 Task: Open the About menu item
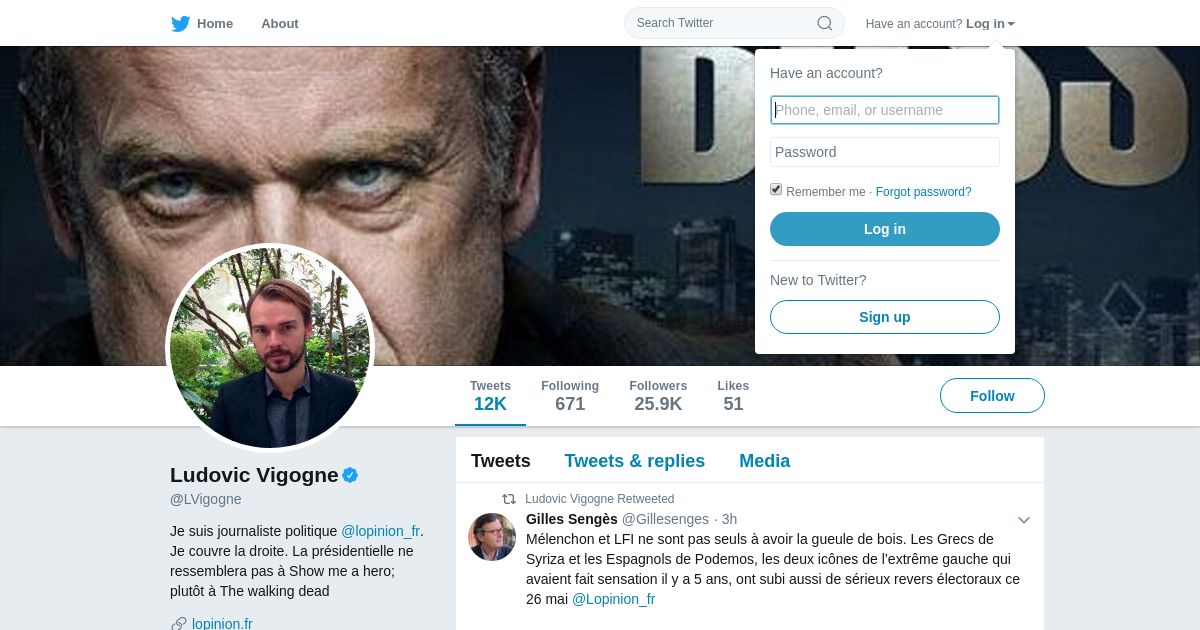click(280, 23)
